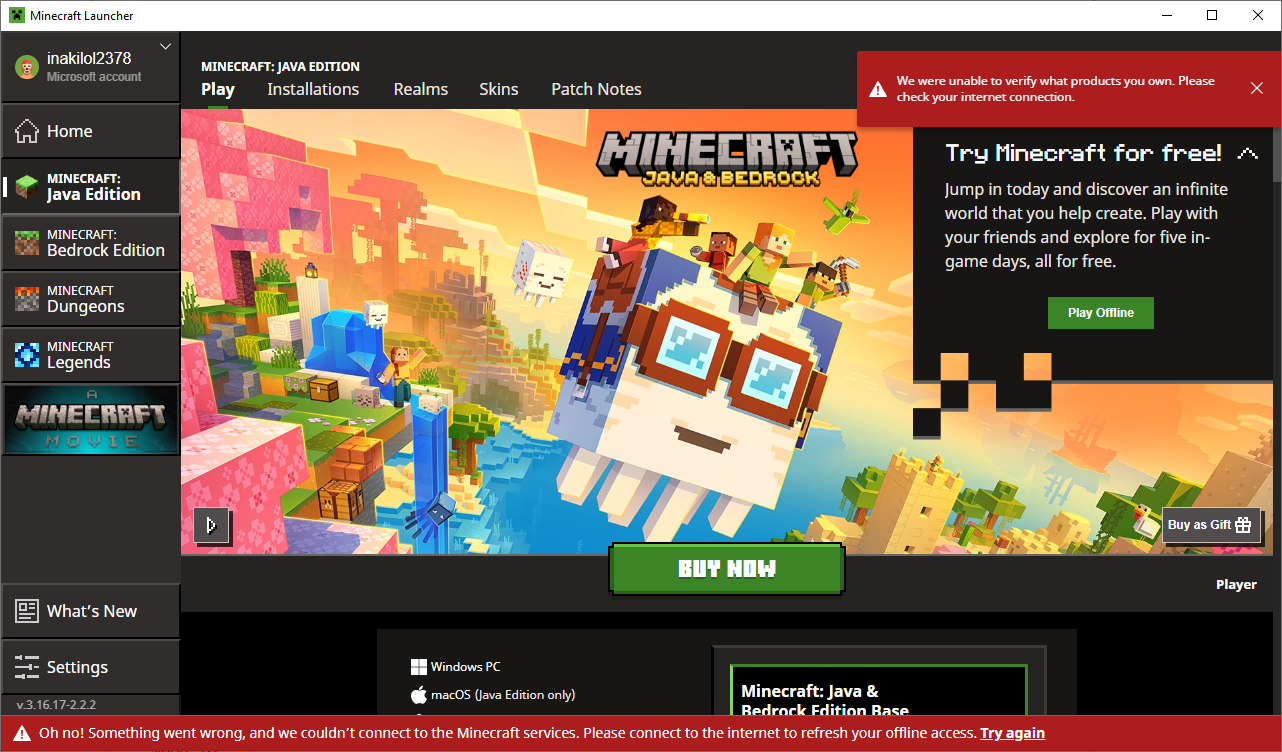Click the MINECRAFT: JAVA EDITION heading
Screen dimensions: 1282x752
pyautogui.click(x=280, y=67)
